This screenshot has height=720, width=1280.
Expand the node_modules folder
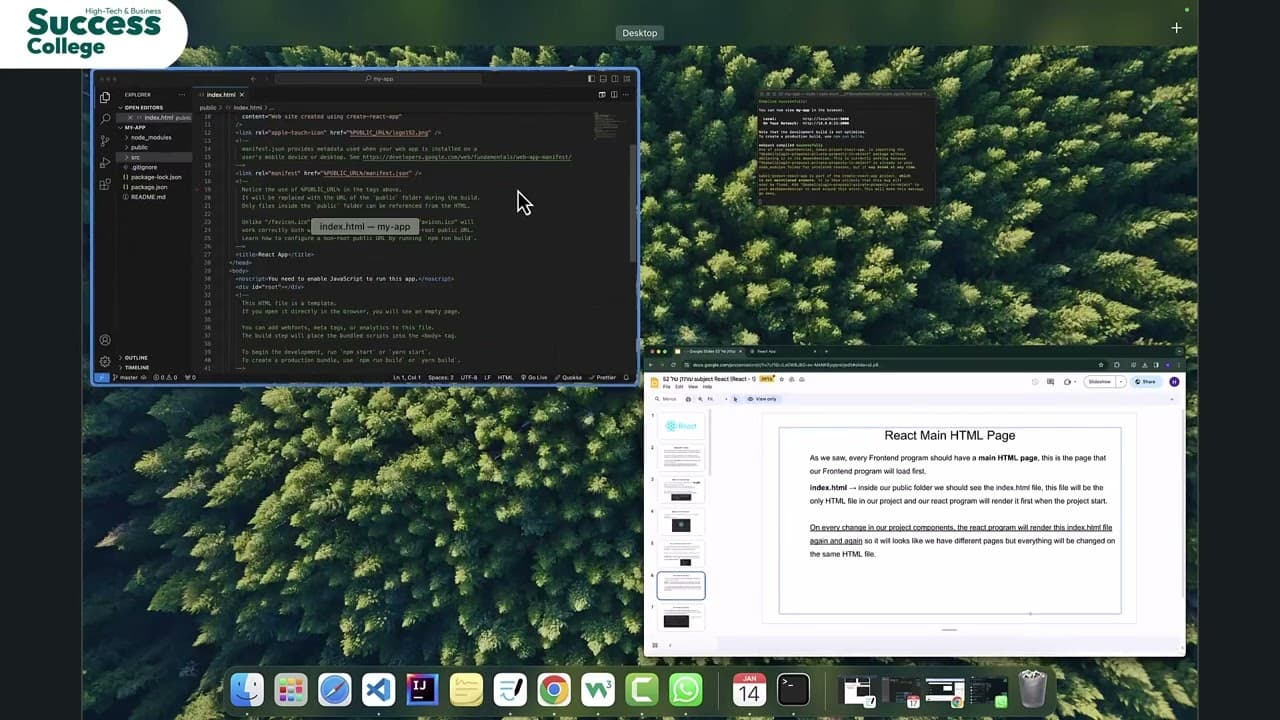[x=151, y=137]
